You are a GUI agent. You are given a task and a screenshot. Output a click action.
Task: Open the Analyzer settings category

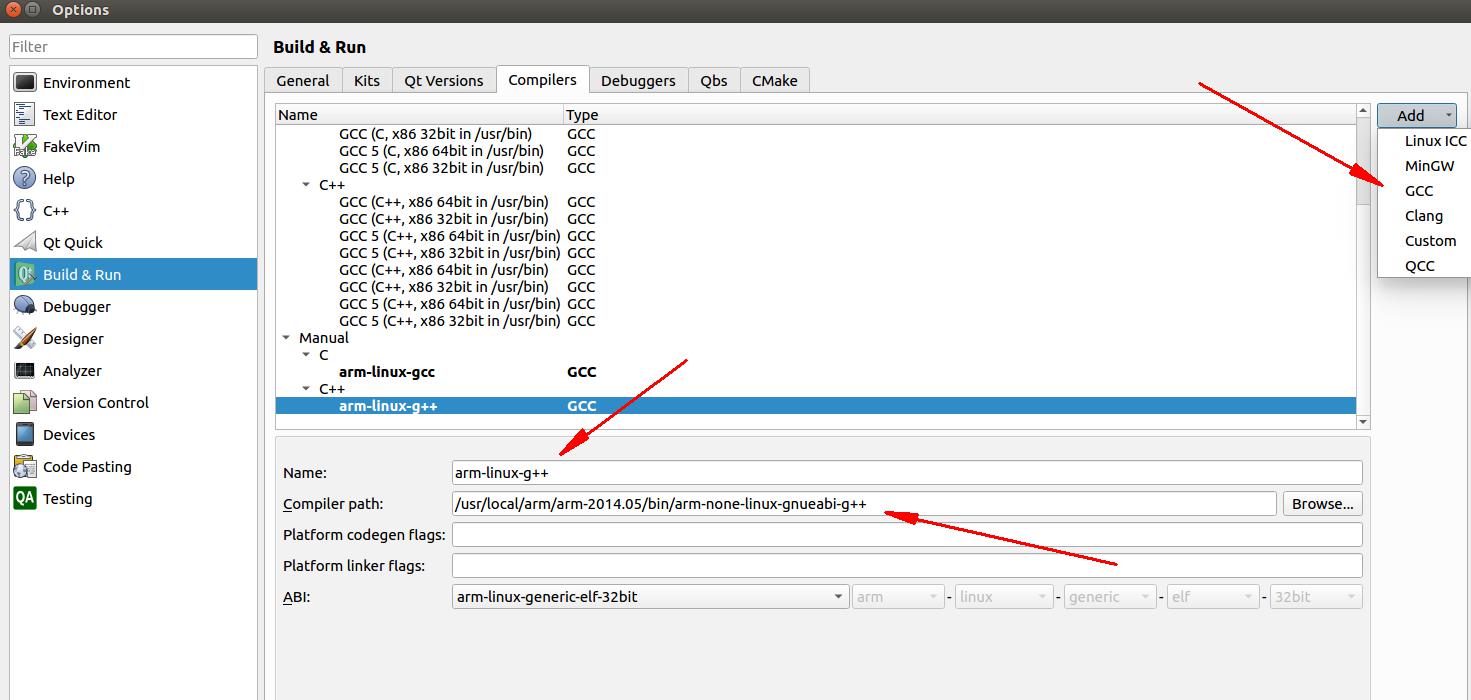click(133, 371)
